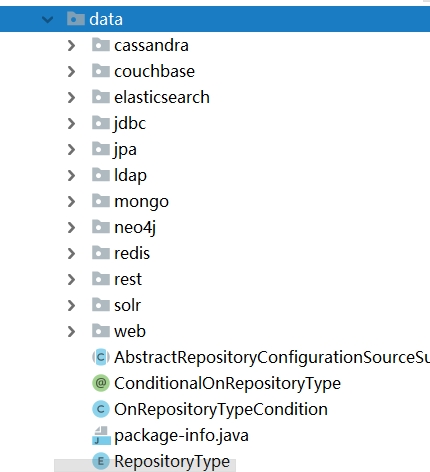Expand the jpa package
Image resolution: width=430 pixels, height=472 pixels.
click(x=71, y=149)
